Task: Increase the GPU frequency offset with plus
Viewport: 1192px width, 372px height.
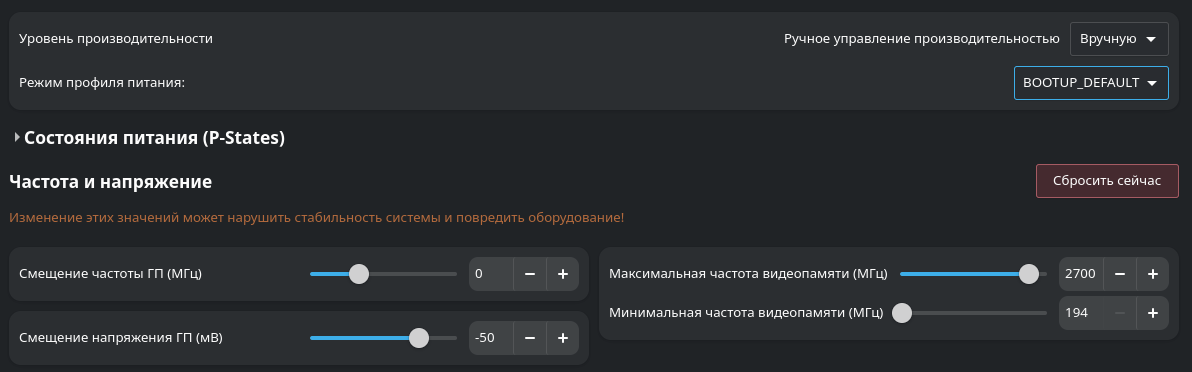Action: click(x=563, y=274)
